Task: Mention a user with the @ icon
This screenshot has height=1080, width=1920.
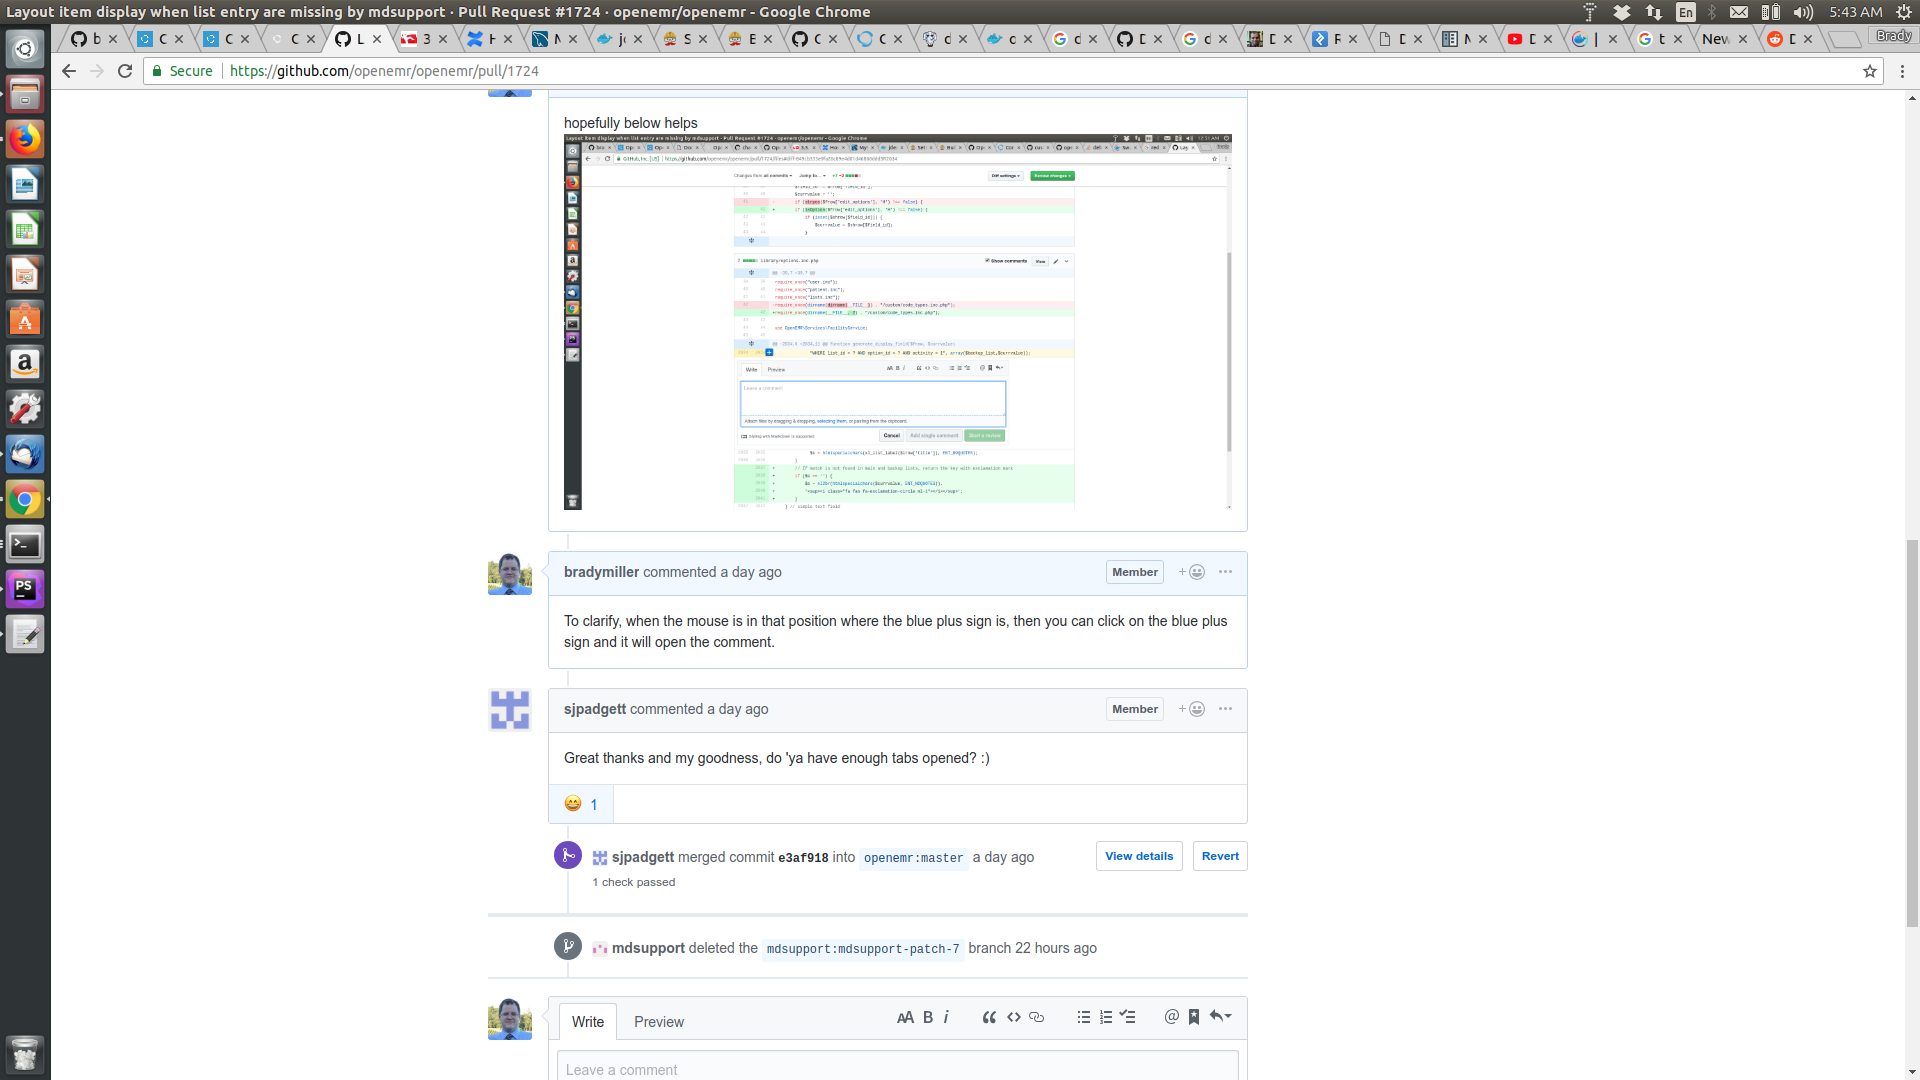Action: click(1171, 1016)
